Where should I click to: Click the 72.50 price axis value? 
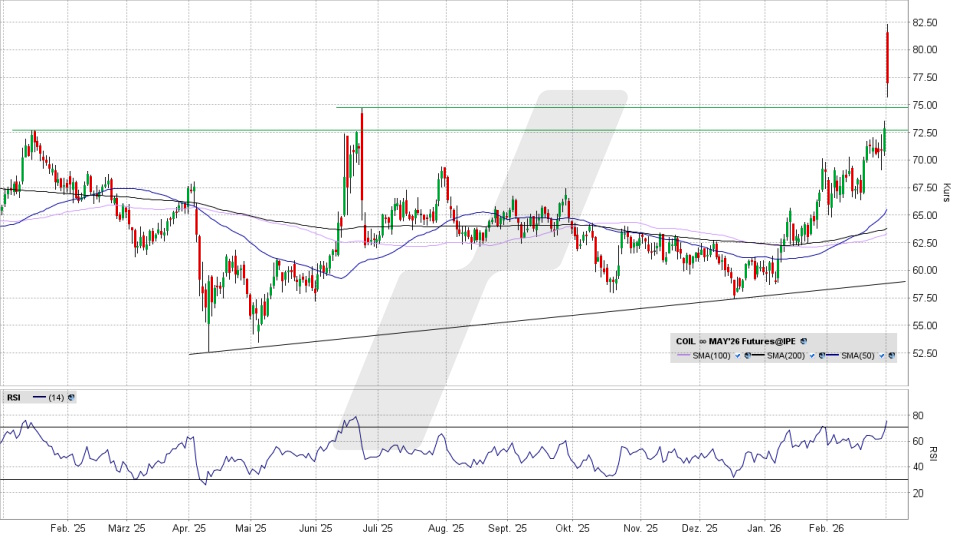pyautogui.click(x=924, y=133)
